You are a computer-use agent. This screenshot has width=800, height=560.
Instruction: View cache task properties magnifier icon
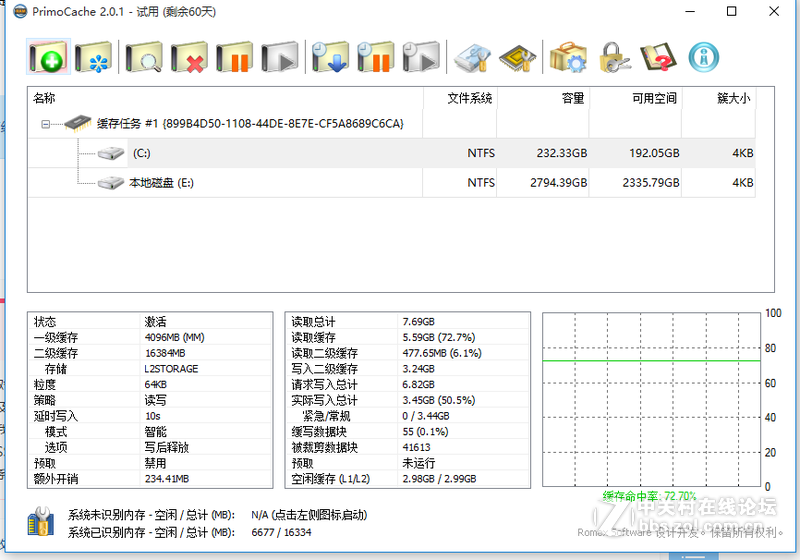(x=144, y=57)
